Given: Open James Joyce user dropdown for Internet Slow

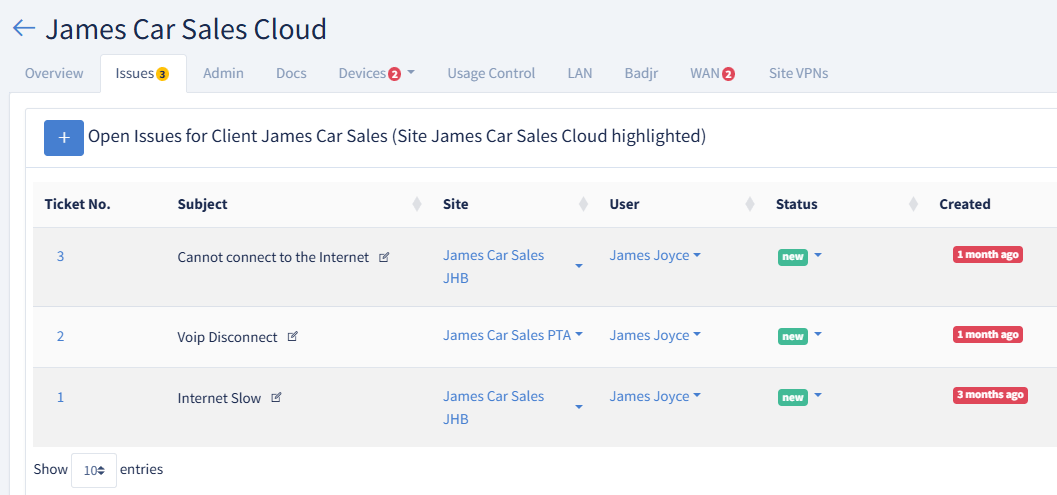Looking at the screenshot, I should click(655, 397).
